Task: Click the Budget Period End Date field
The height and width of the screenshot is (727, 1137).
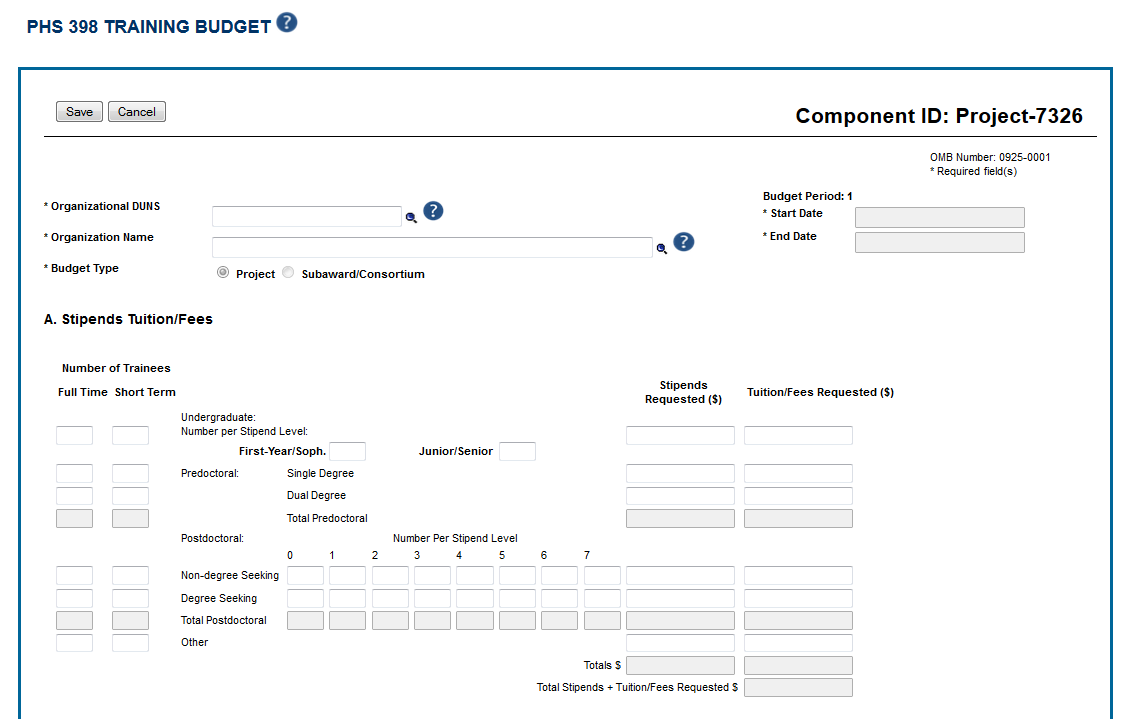Action: tap(939, 243)
